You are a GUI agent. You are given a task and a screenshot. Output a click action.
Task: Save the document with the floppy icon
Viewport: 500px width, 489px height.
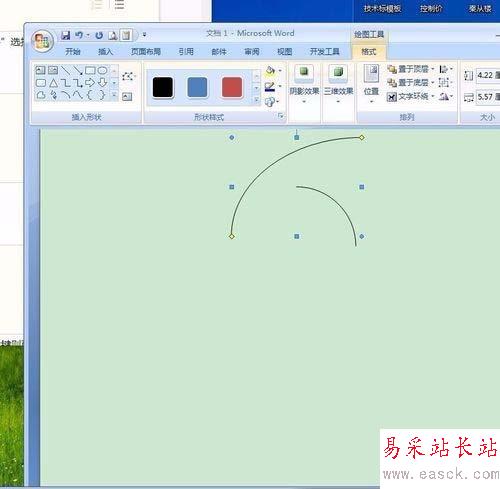(x=66, y=35)
